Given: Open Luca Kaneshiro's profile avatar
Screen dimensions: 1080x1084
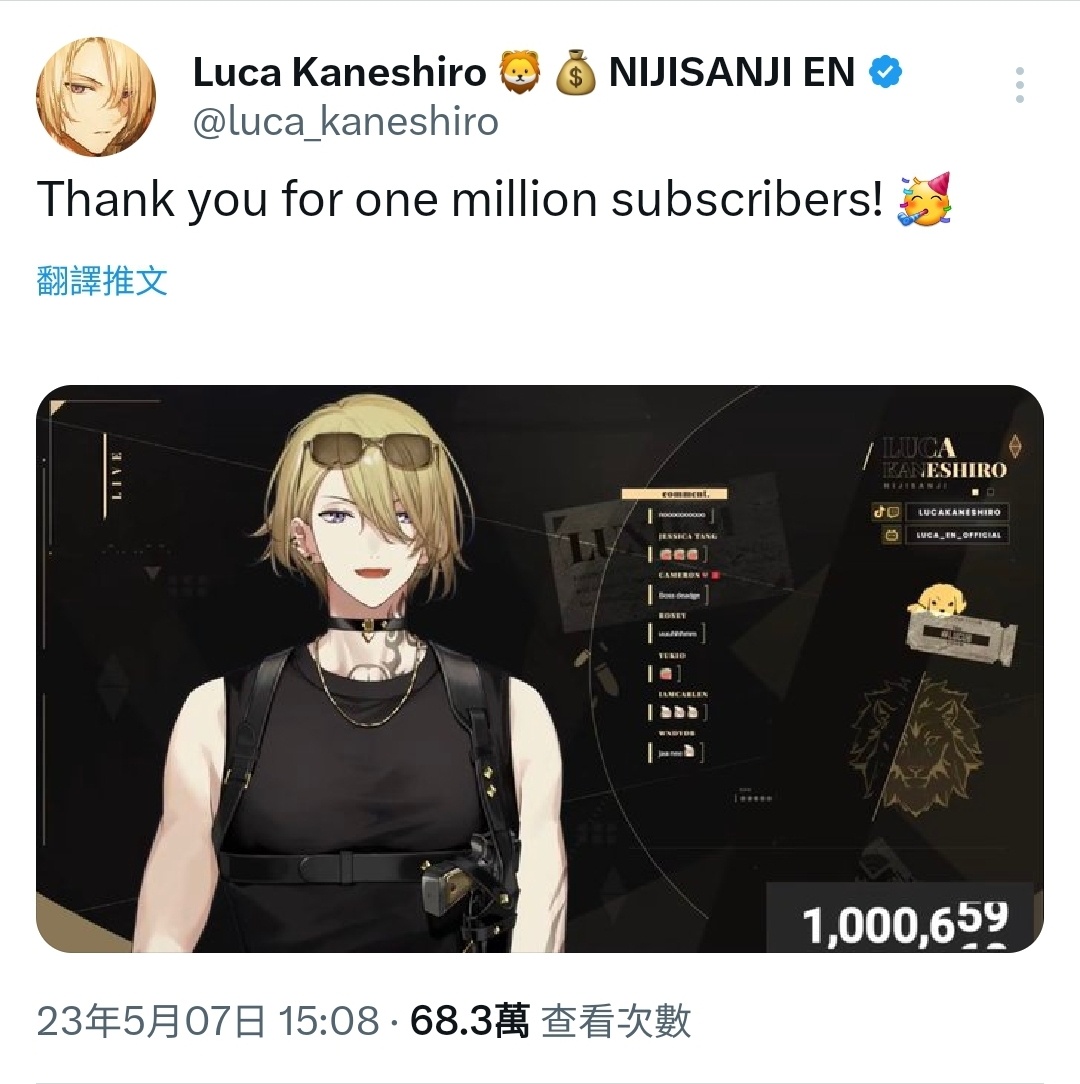Looking at the screenshot, I should point(96,97).
